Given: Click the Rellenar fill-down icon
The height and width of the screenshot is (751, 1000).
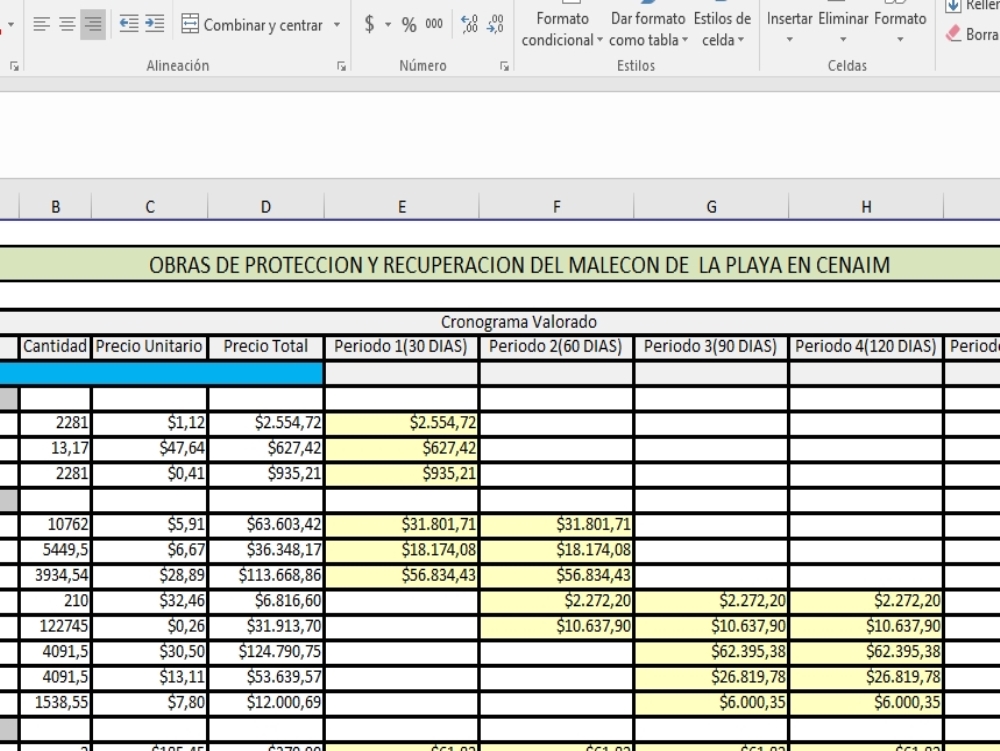Looking at the screenshot, I should (x=953, y=6).
